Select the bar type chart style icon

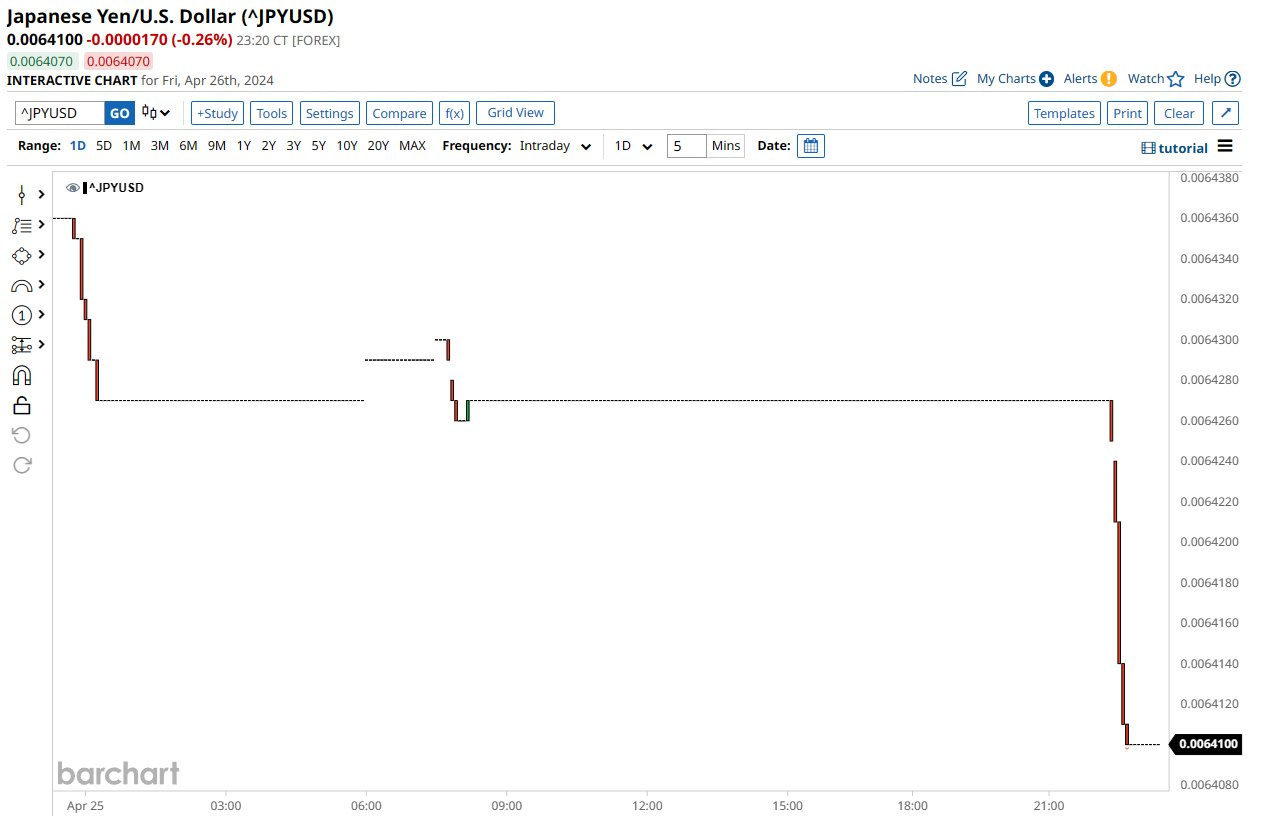tap(155, 113)
